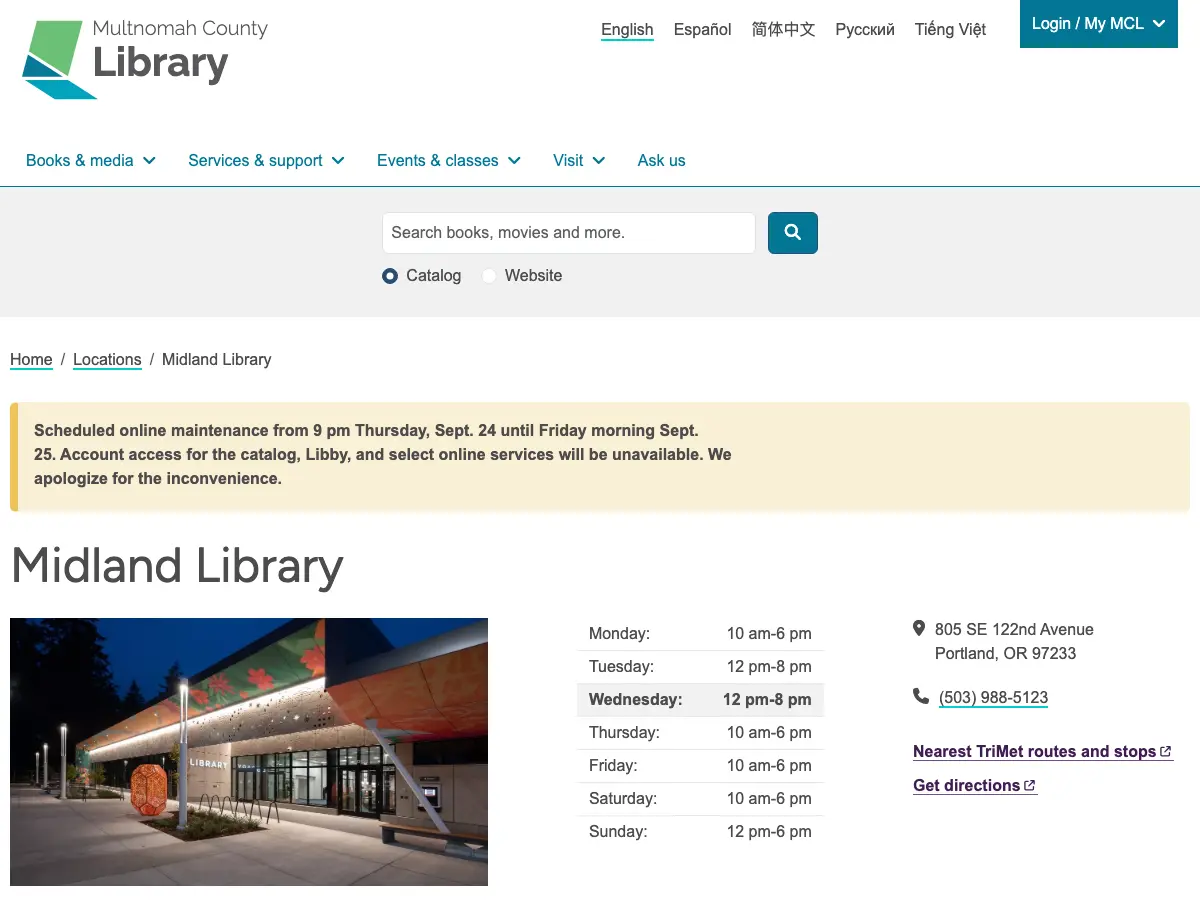The width and height of the screenshot is (1200, 900).
Task: Go to Home breadcrumb link
Action: click(x=31, y=360)
